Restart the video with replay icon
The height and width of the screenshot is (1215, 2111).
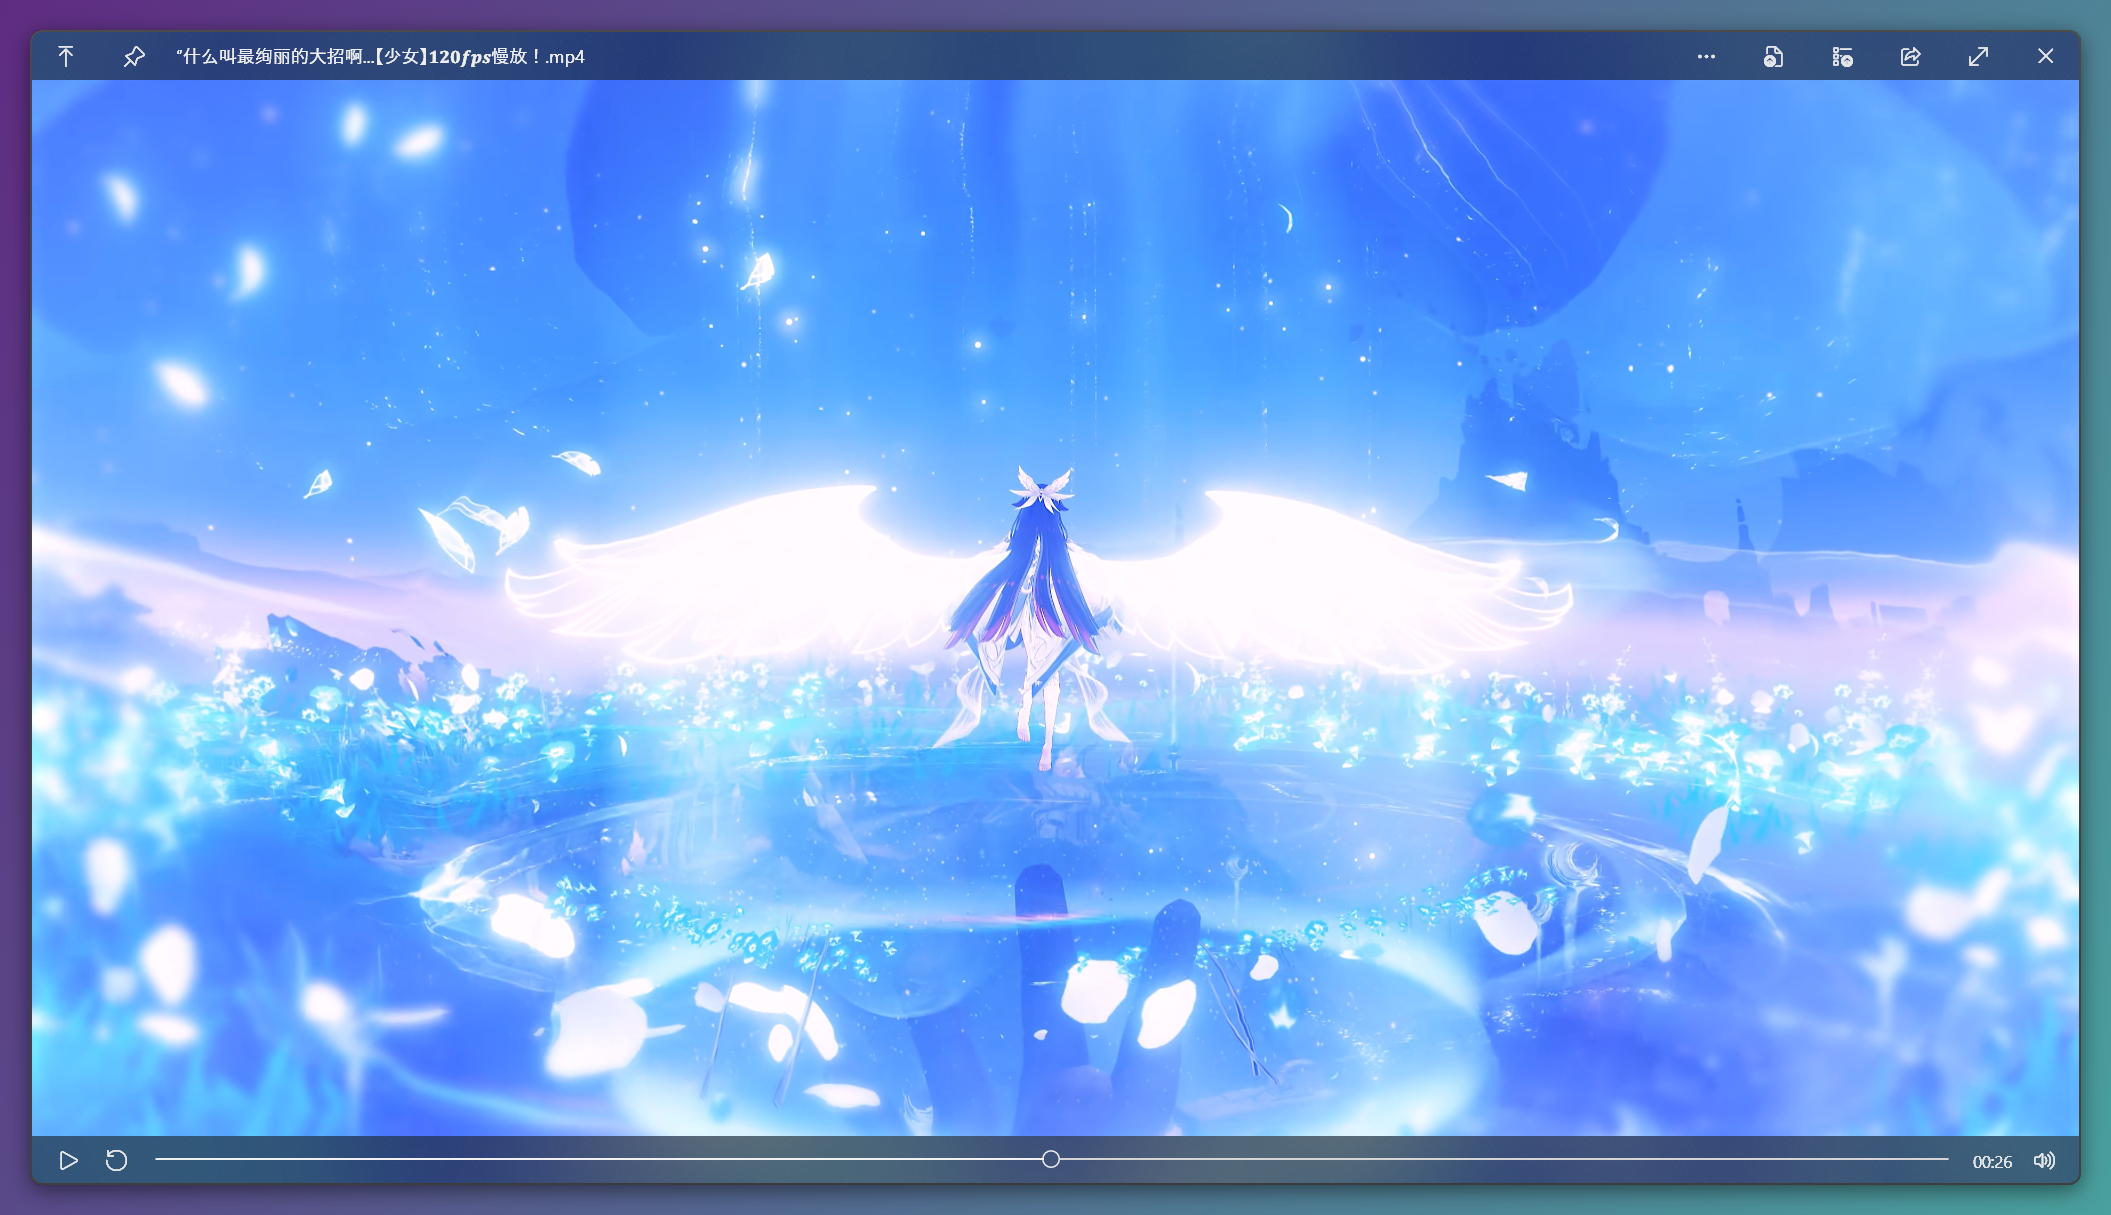point(117,1160)
